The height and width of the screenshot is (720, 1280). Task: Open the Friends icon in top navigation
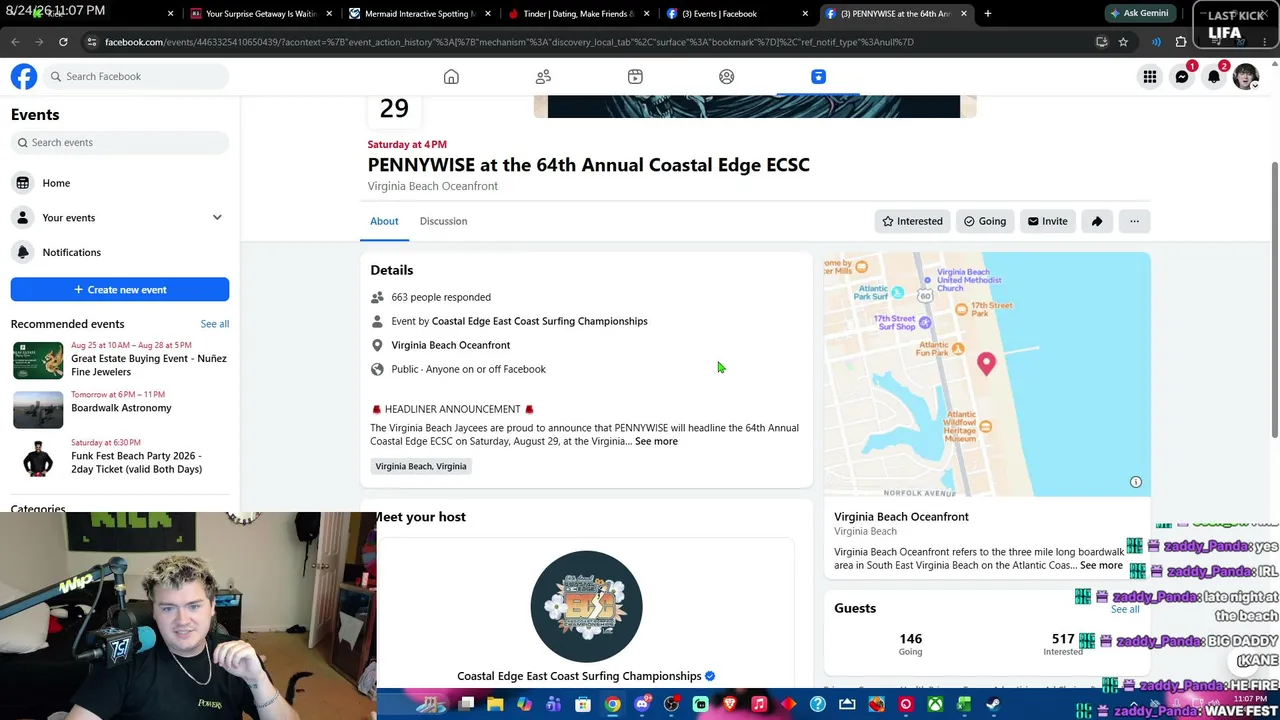[543, 77]
